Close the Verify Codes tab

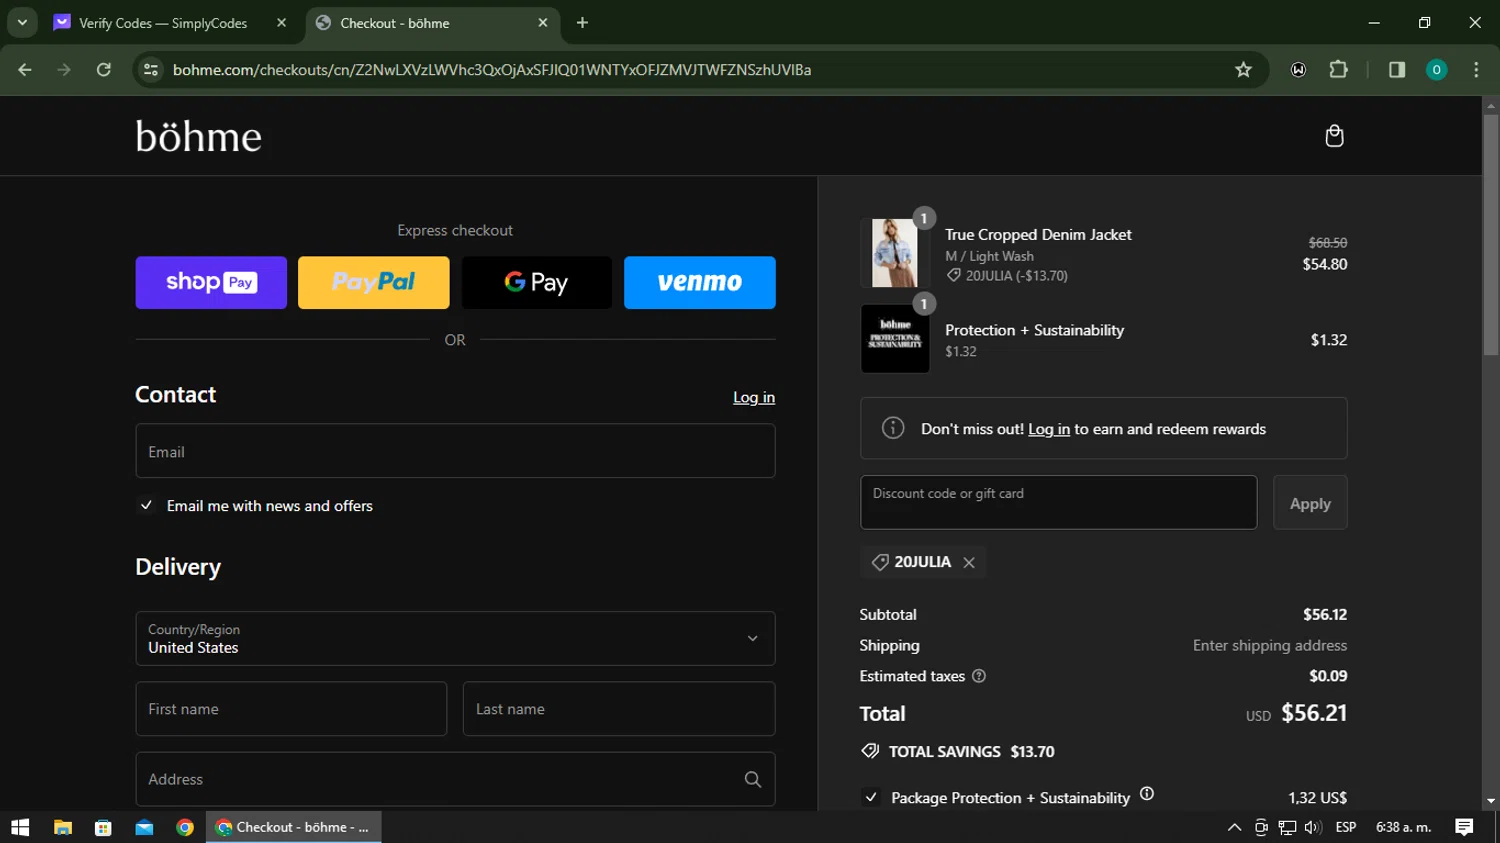[x=281, y=23]
